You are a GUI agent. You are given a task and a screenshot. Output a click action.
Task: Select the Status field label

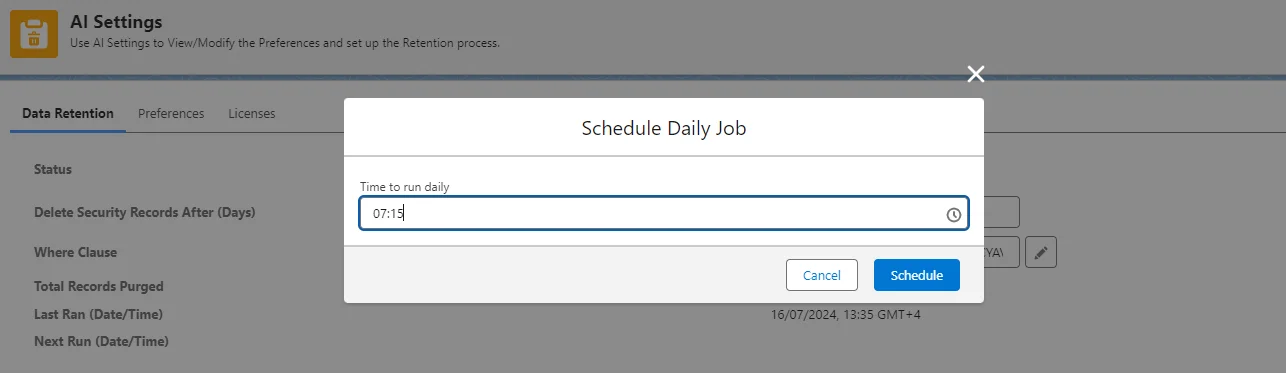(53, 169)
